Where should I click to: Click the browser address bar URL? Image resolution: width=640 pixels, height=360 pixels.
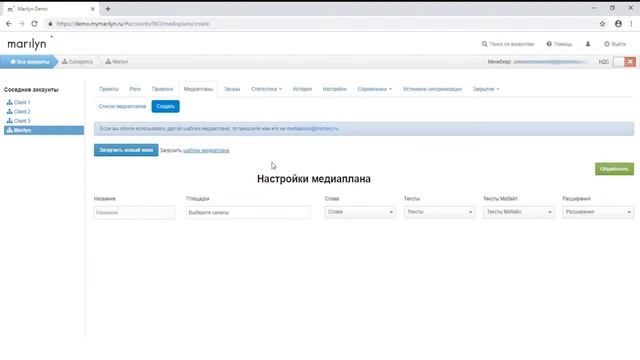pyautogui.click(x=133, y=24)
